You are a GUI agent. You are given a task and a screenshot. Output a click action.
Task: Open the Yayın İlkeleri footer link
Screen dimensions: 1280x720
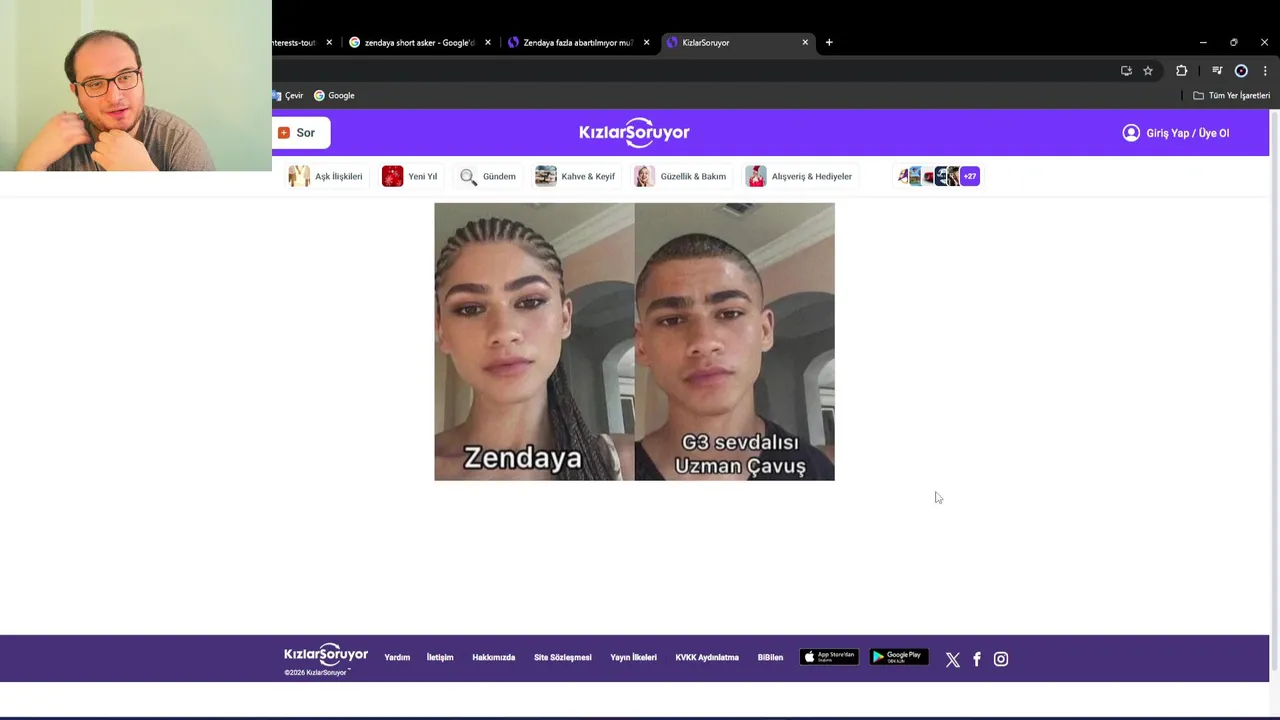coord(633,658)
